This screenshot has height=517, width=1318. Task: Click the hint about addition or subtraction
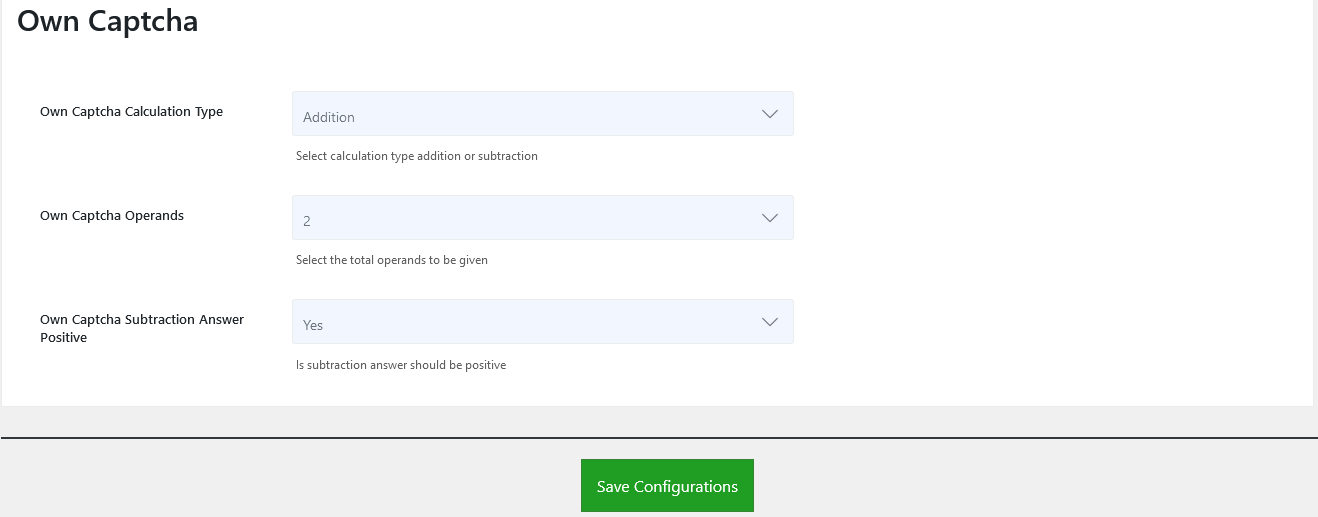point(417,156)
